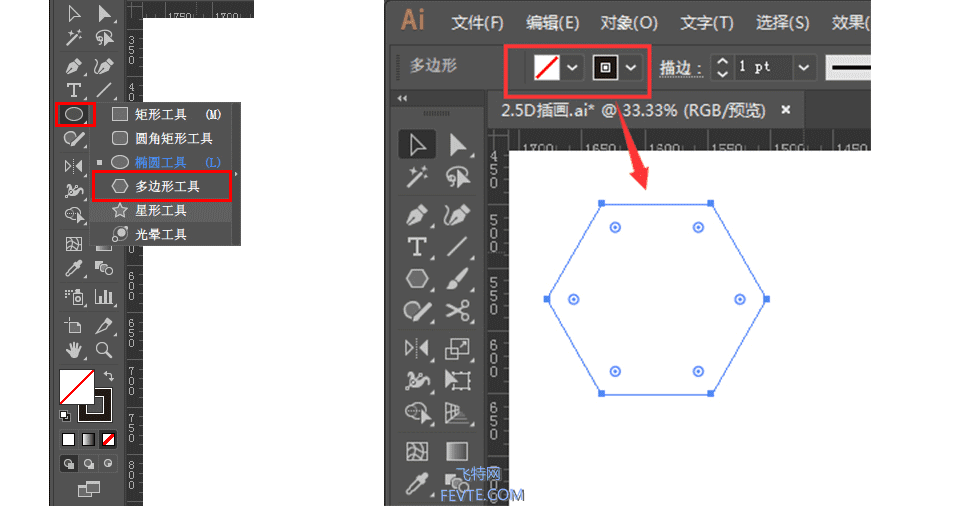Expand the control bar stroke color dropdown
Viewport: 960px width, 507px height.
click(x=631, y=67)
